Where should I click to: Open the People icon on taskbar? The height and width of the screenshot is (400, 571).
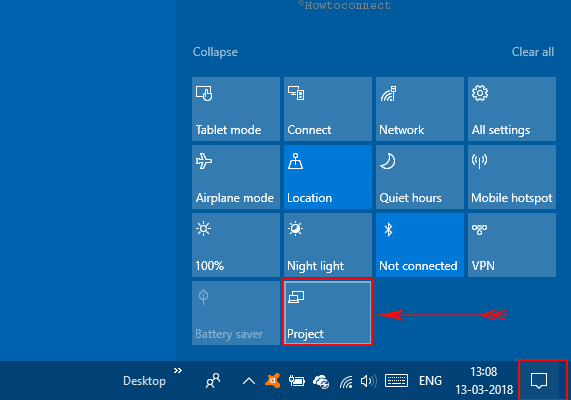(213, 381)
